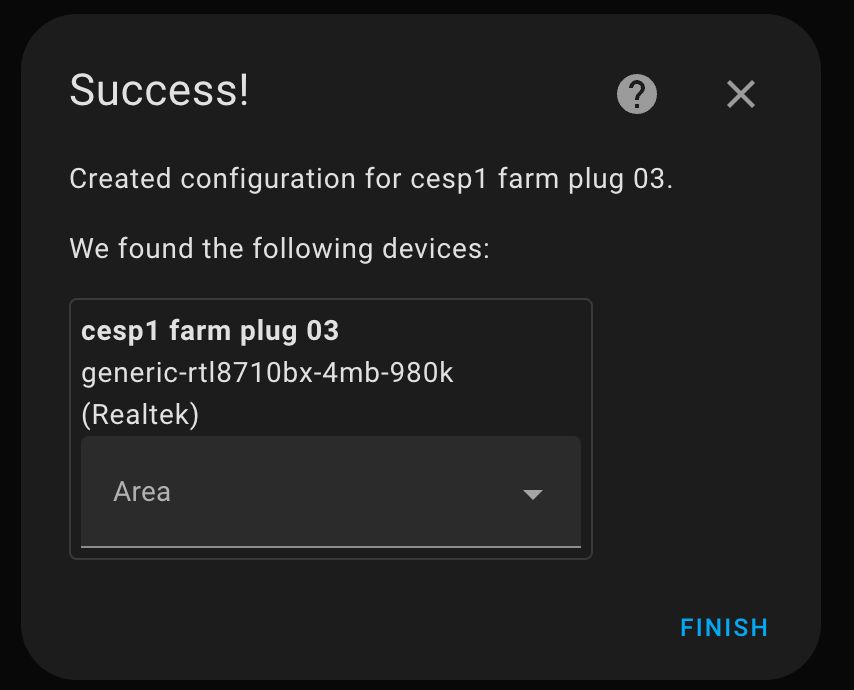Click blank footer space left of FINISH
The width and height of the screenshot is (854, 690).
click(400, 628)
